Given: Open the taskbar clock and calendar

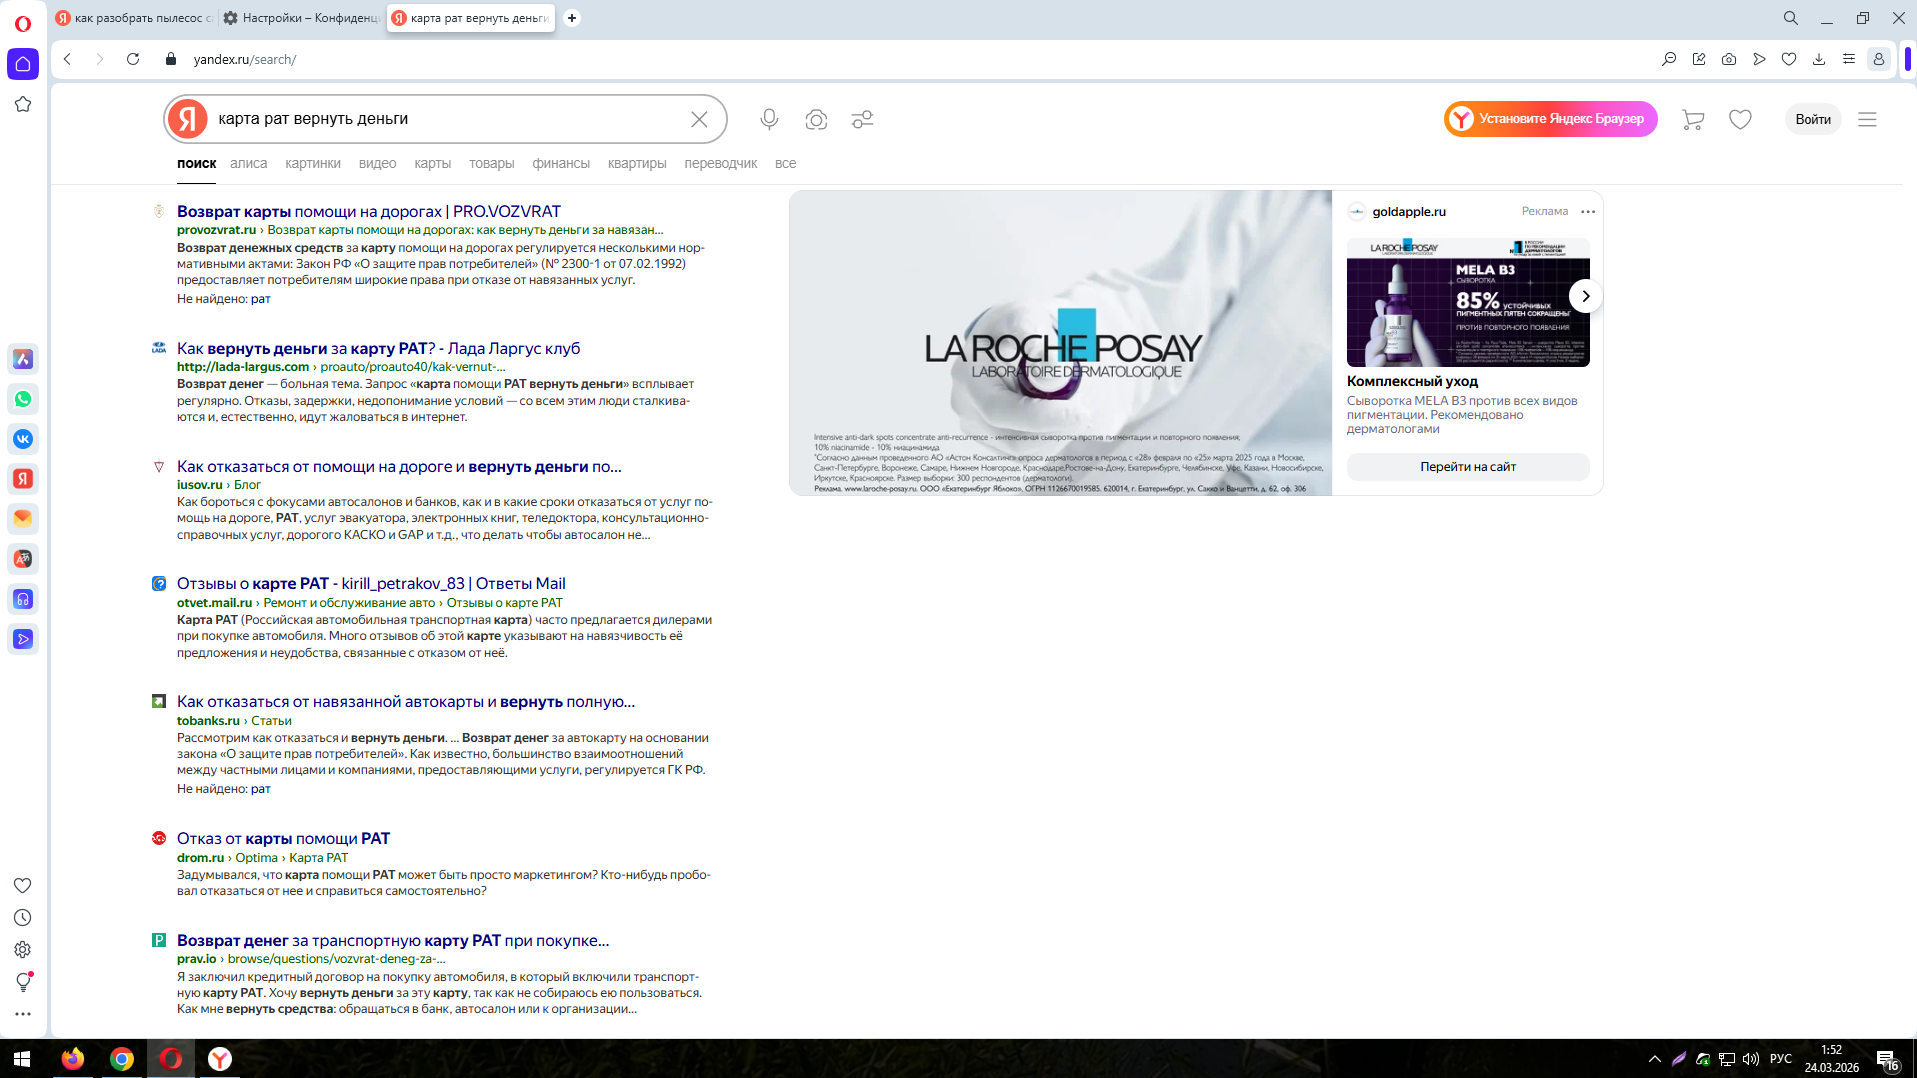Looking at the screenshot, I should pyautogui.click(x=1831, y=1059).
